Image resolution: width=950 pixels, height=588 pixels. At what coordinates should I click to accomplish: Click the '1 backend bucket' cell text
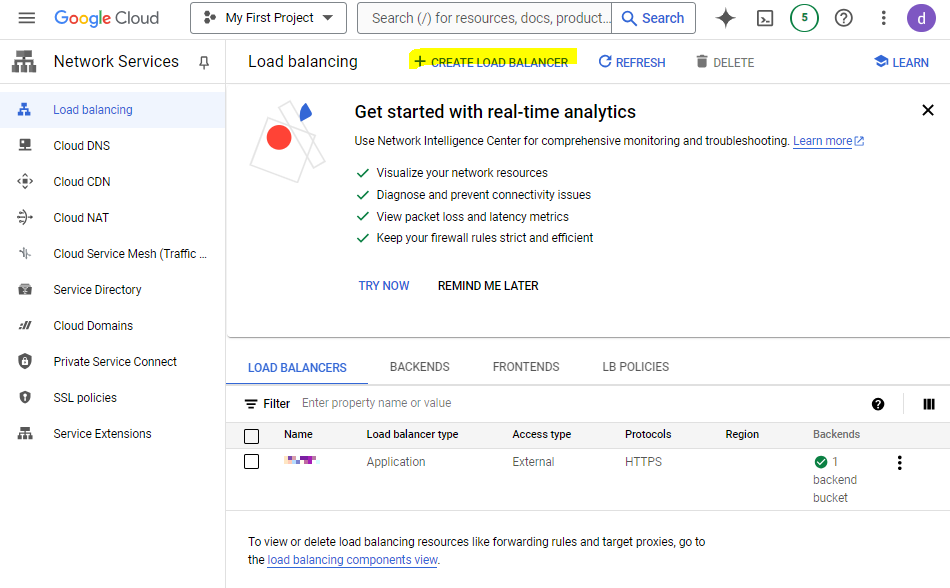pos(835,480)
